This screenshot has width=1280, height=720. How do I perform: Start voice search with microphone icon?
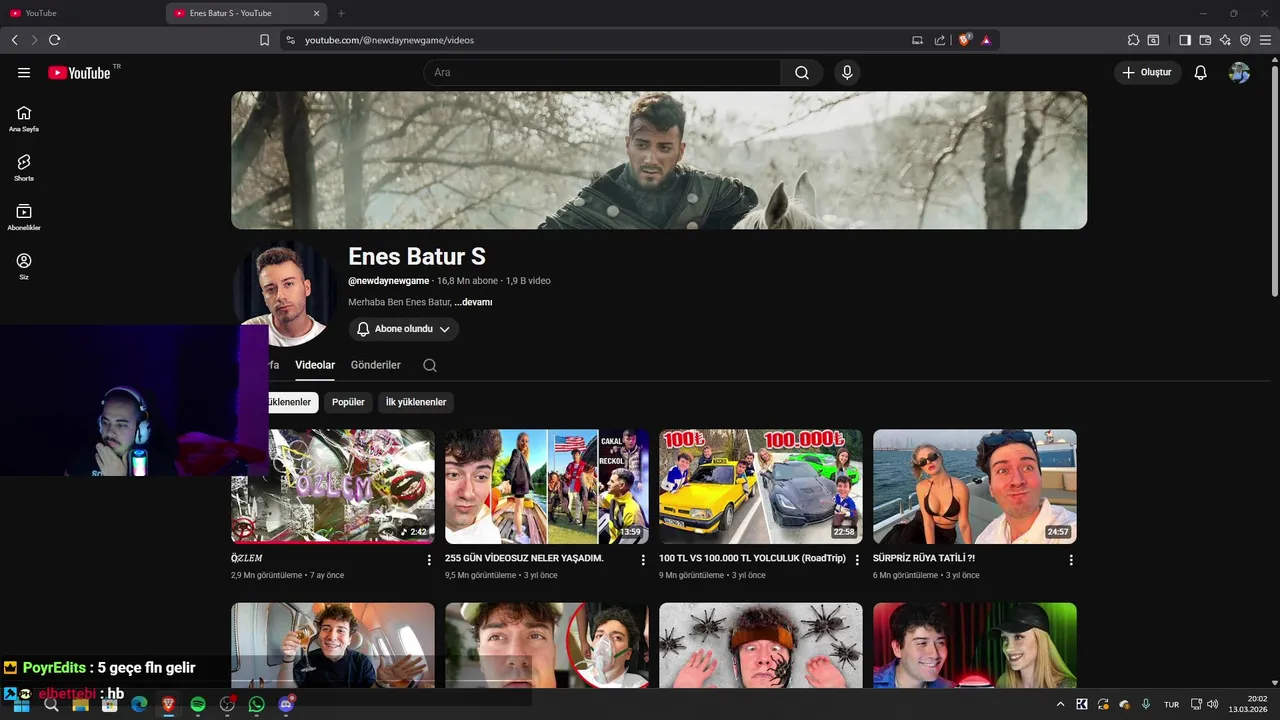pos(847,73)
